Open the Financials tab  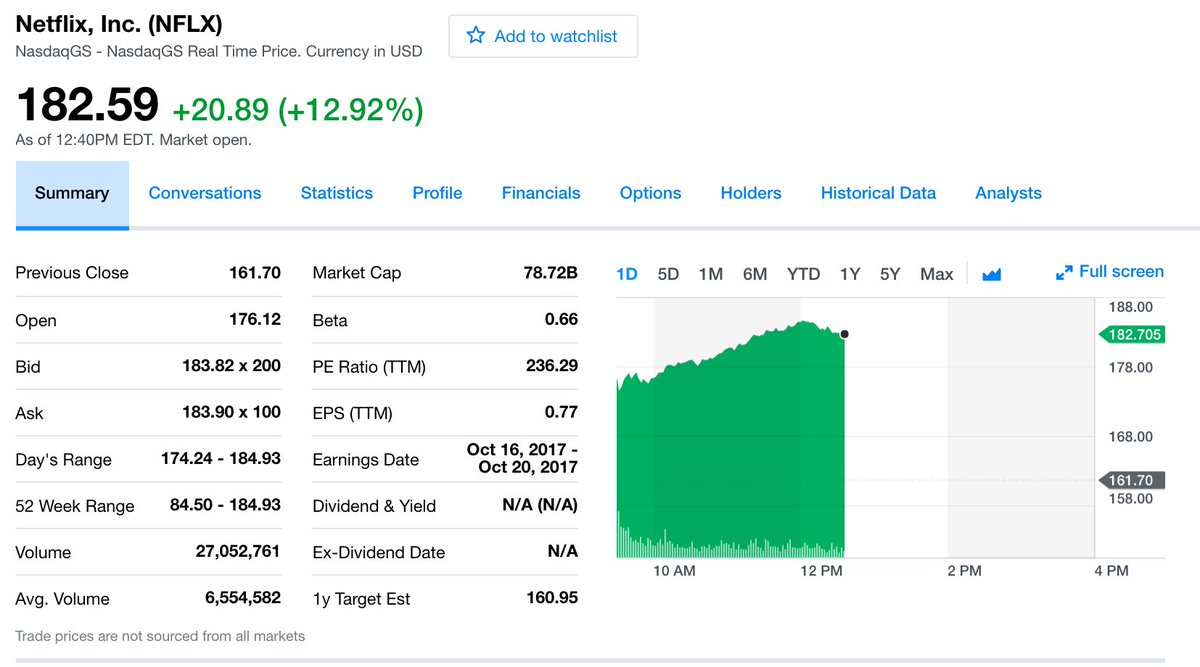(x=541, y=194)
